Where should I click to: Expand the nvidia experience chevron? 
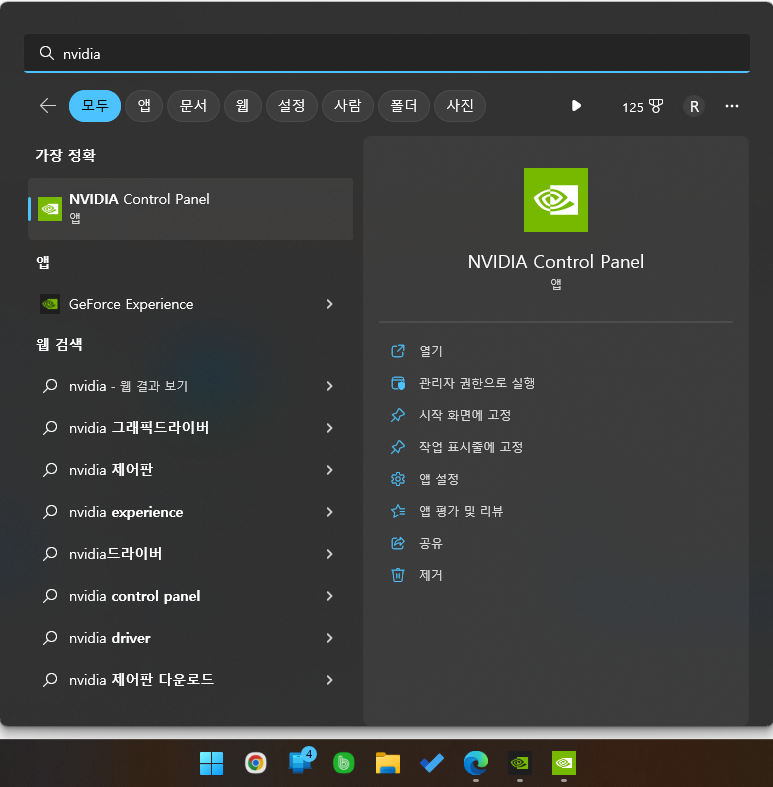coord(329,512)
